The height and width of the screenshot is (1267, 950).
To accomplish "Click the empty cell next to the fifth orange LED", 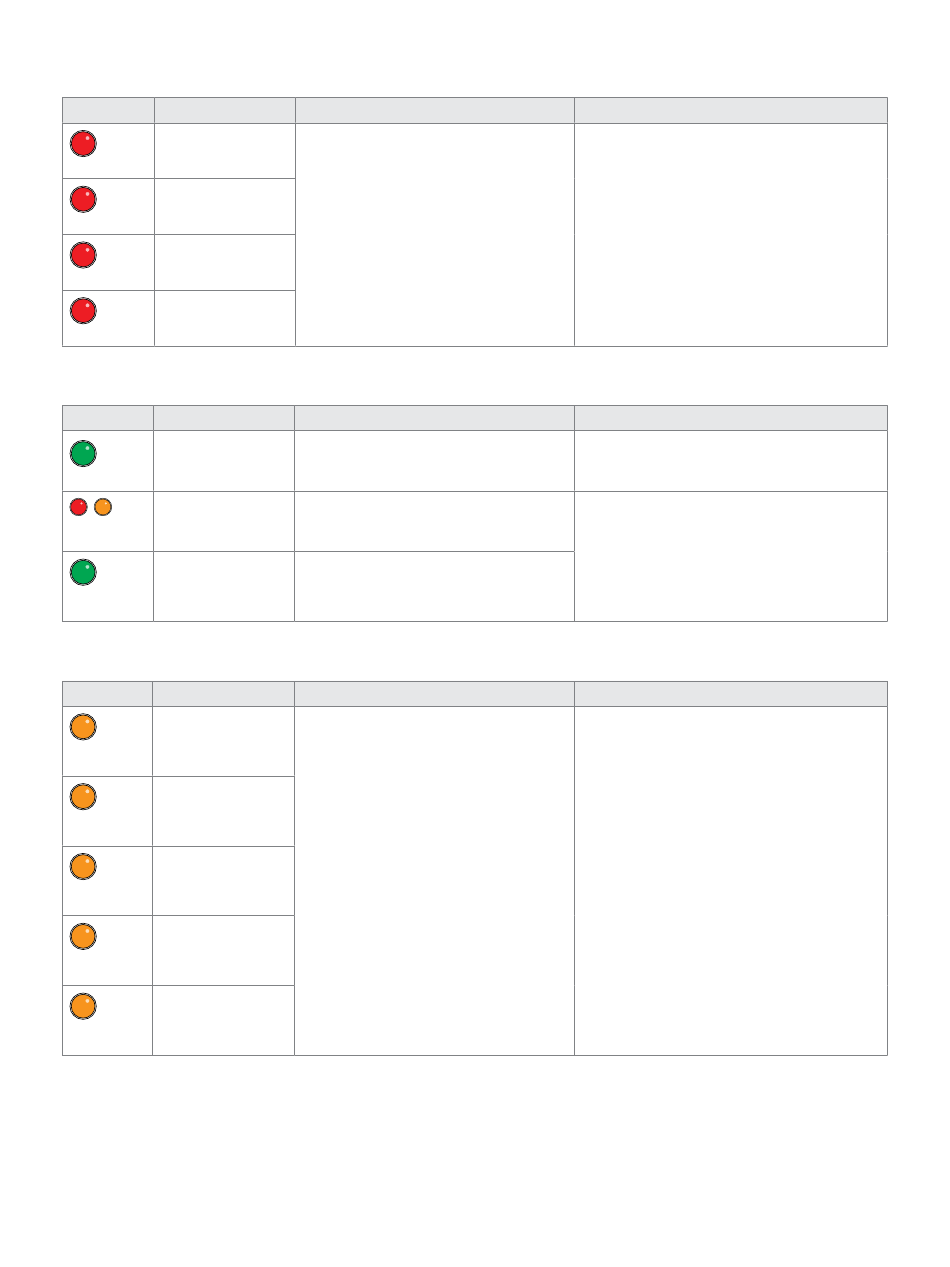I will coord(224,1020).
